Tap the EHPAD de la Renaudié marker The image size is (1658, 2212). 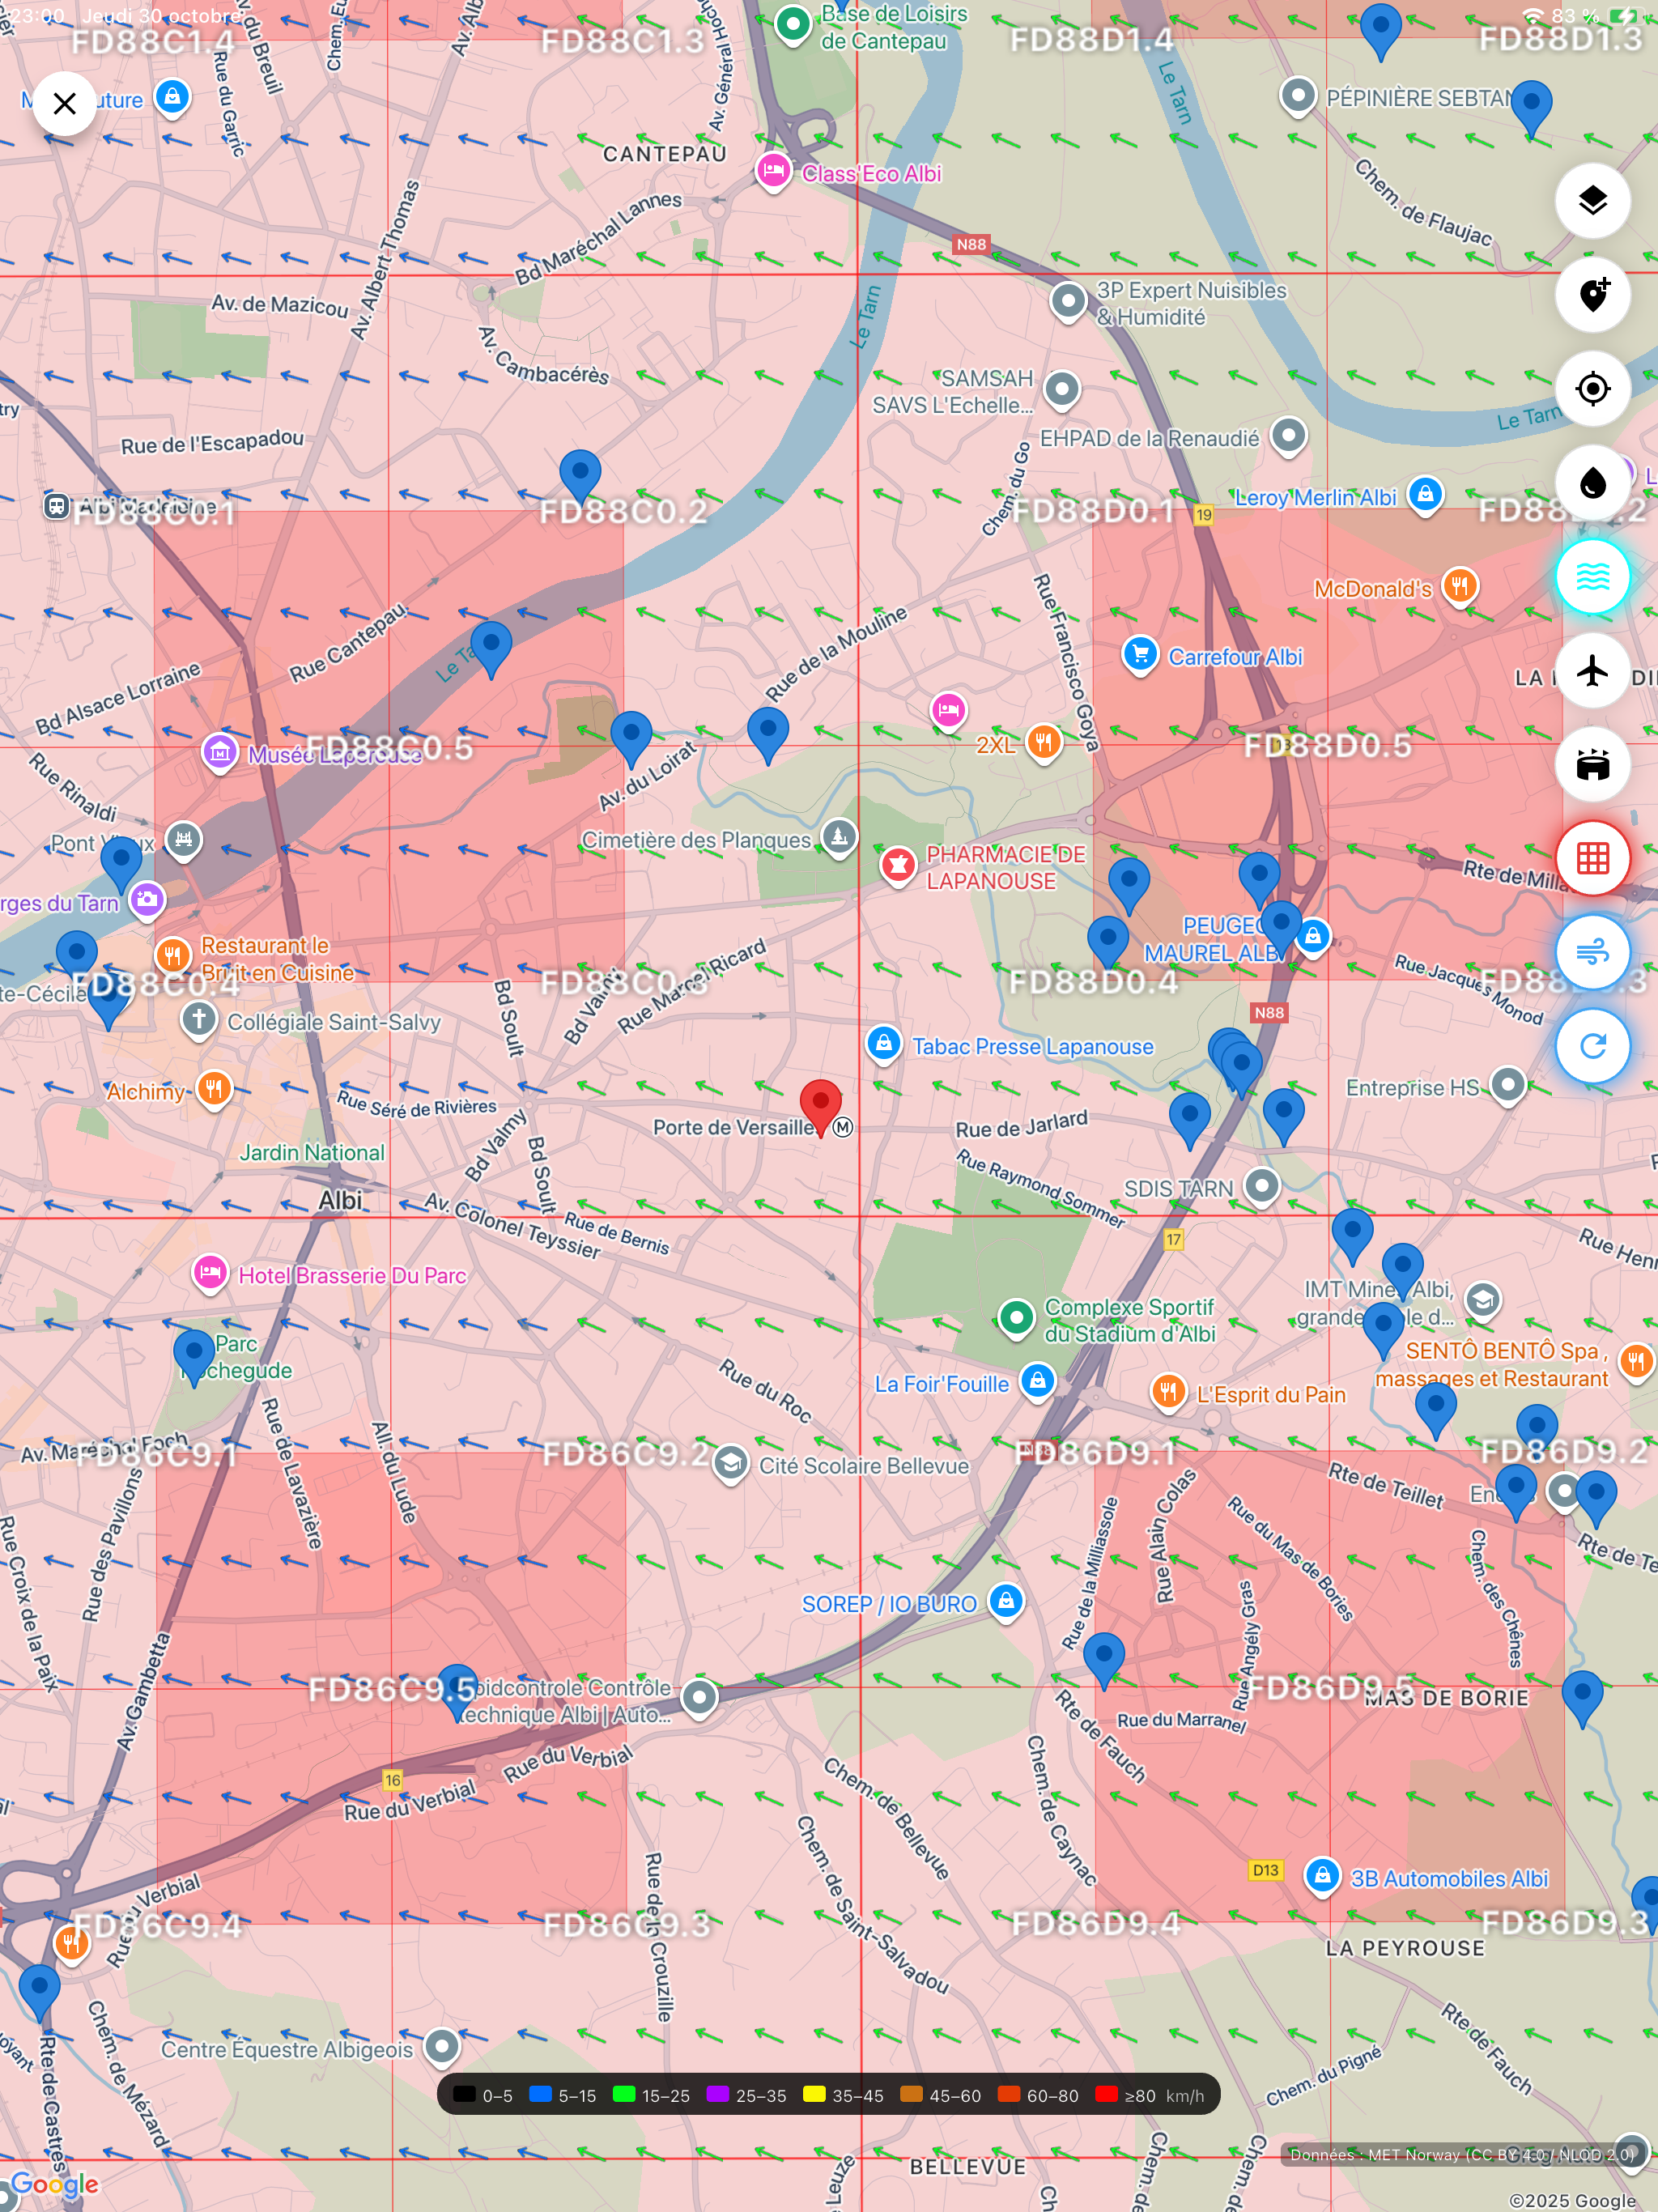coord(1289,436)
